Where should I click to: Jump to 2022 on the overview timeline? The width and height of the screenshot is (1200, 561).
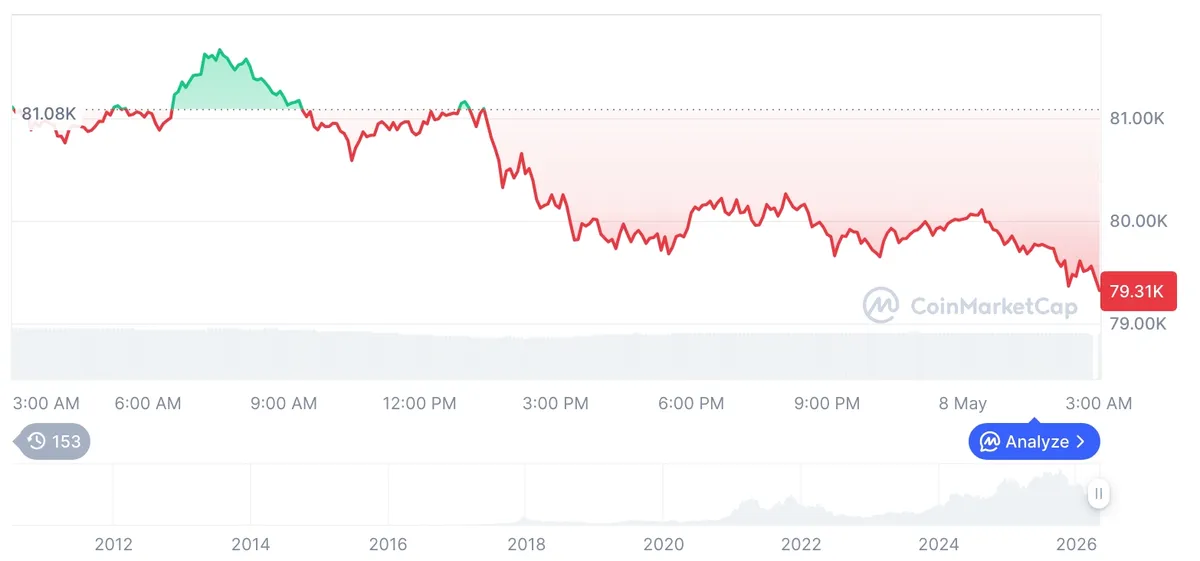pyautogui.click(x=801, y=545)
